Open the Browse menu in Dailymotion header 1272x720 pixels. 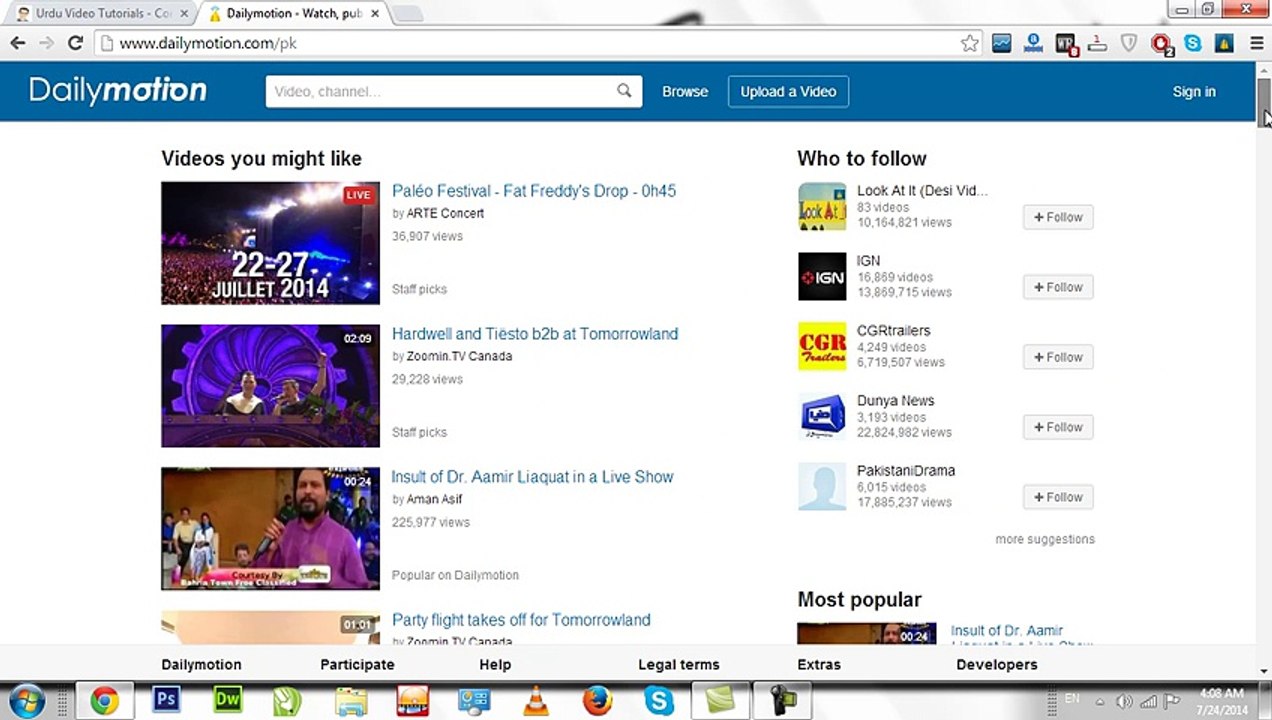(685, 91)
